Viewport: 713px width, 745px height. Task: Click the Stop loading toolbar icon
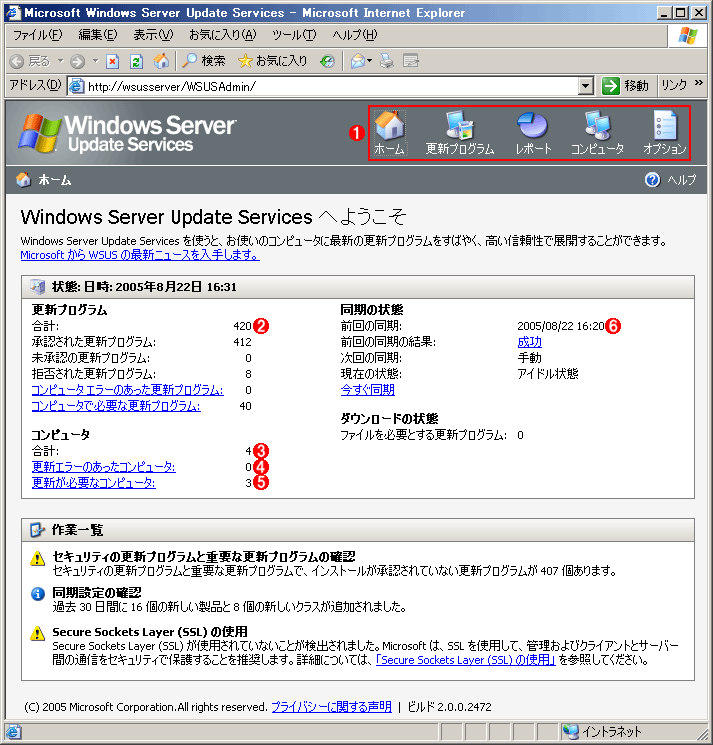[x=113, y=61]
